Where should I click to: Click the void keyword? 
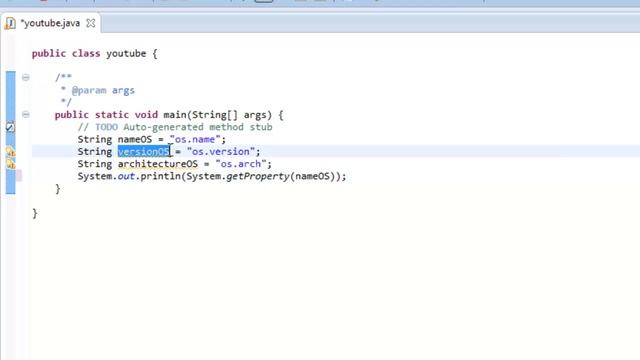coord(146,115)
